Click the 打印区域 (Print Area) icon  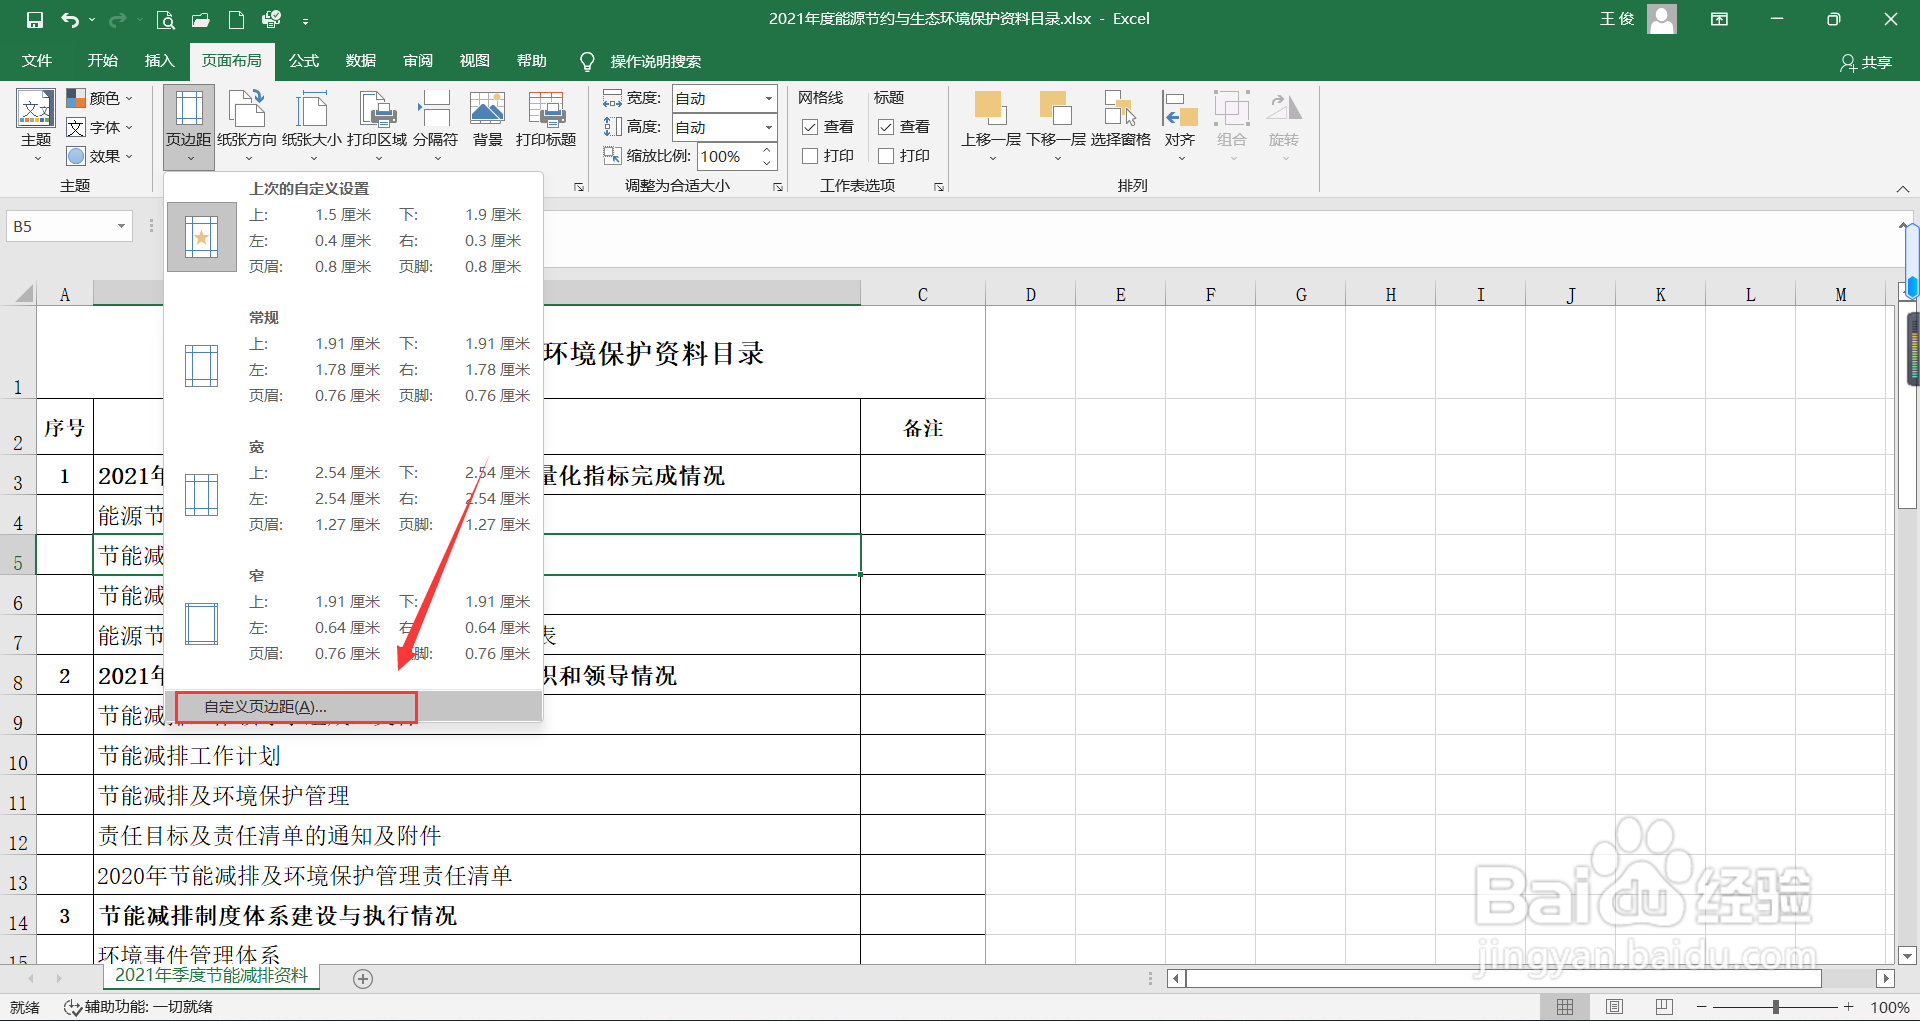pos(376,120)
